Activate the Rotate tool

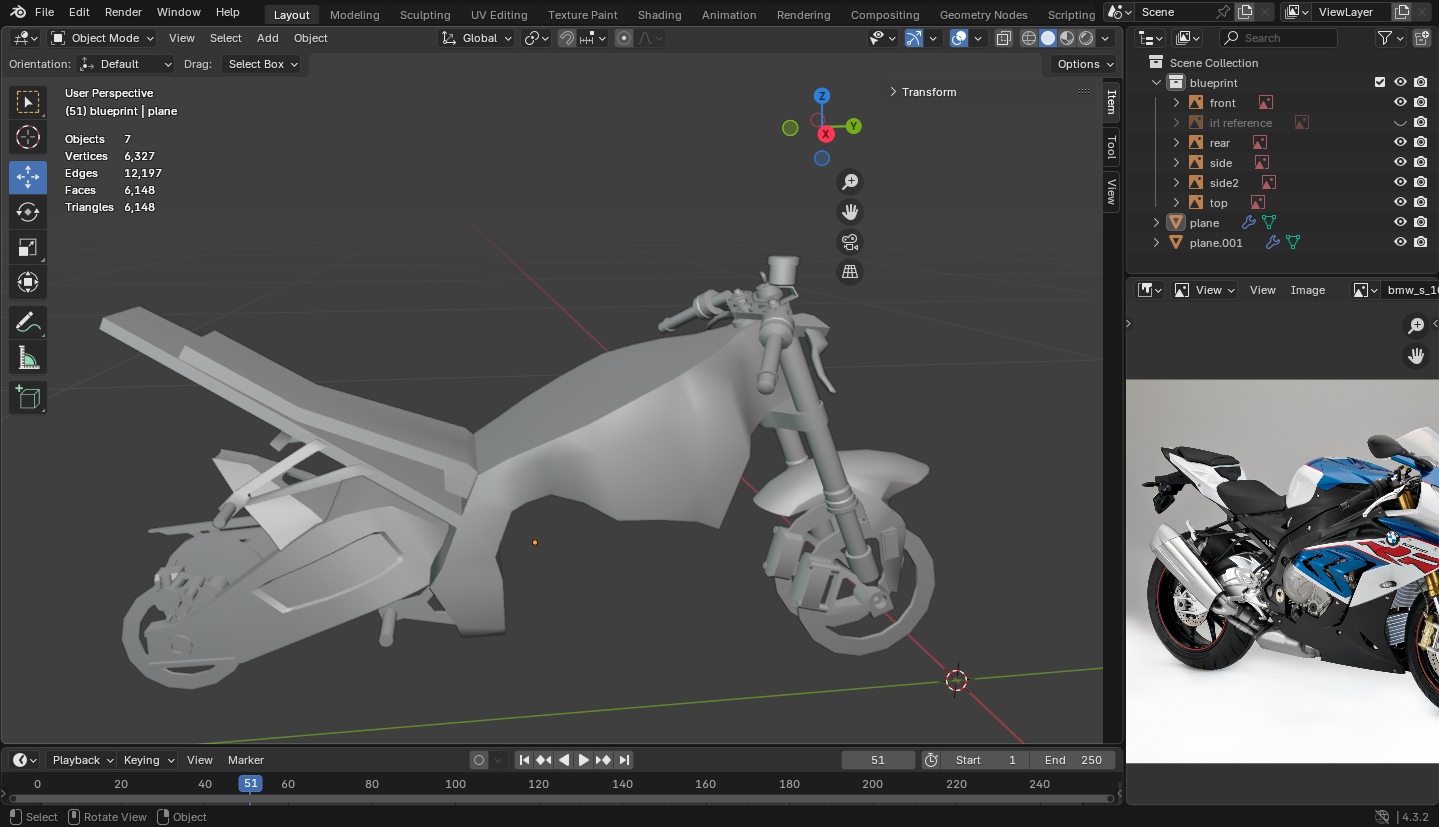28,212
